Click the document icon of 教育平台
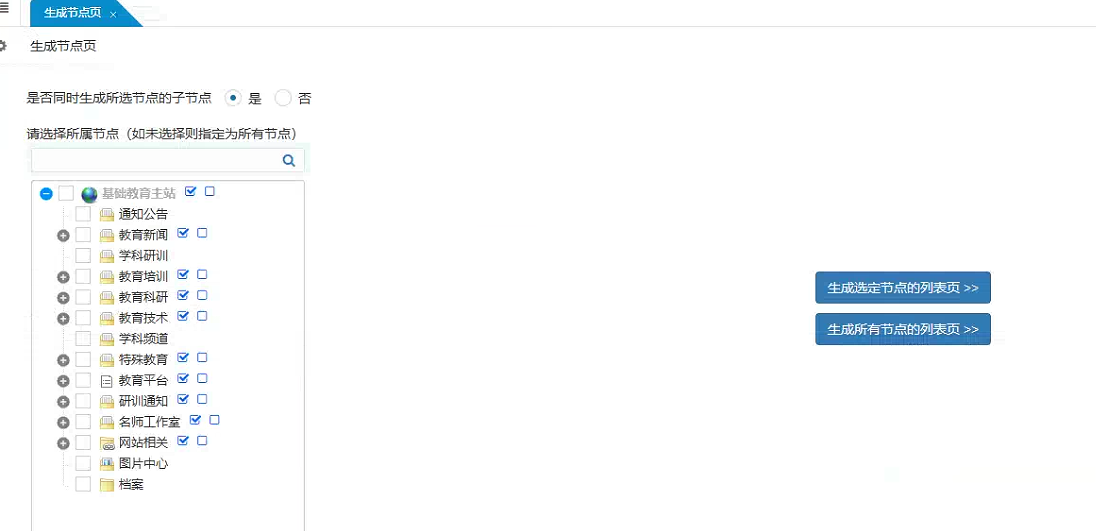The width and height of the screenshot is (1096, 531). click(107, 380)
